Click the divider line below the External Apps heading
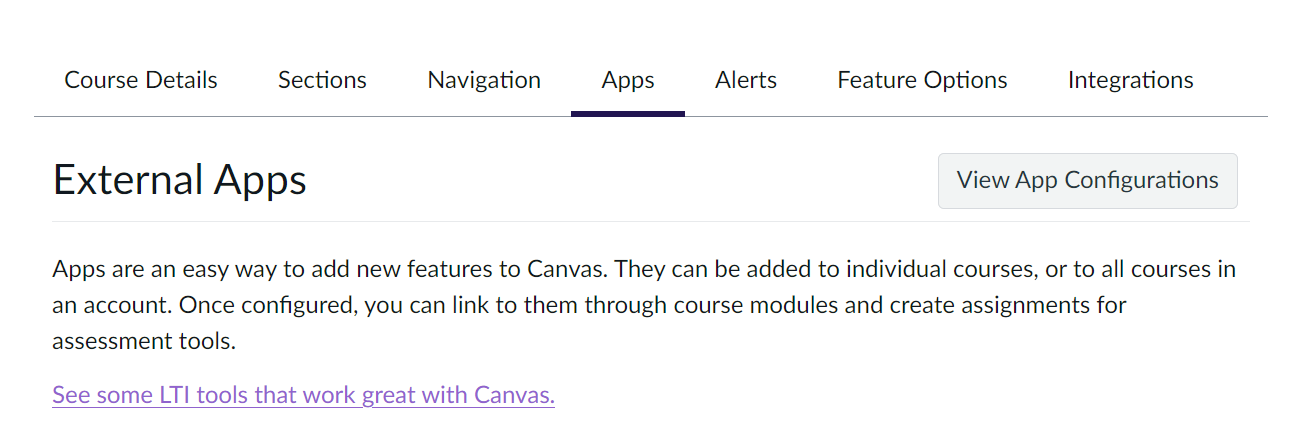This screenshot has width=1308, height=433. tap(650, 221)
